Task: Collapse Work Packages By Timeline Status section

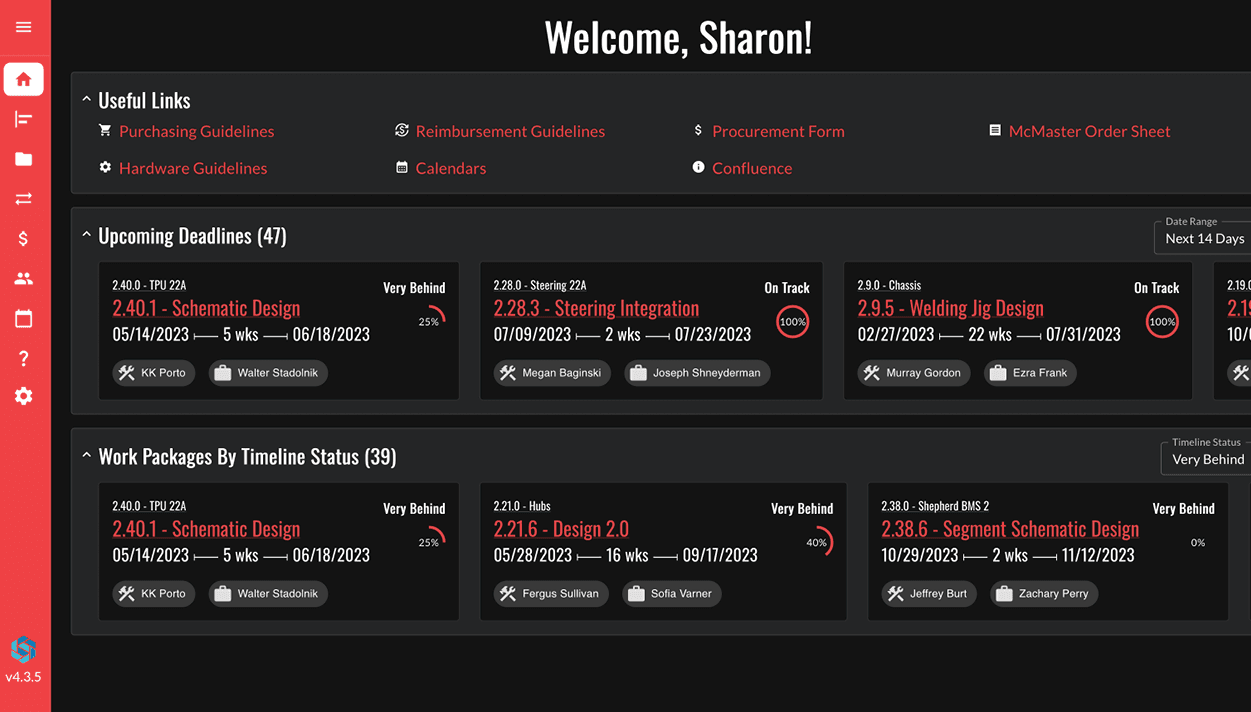Action: coord(87,457)
